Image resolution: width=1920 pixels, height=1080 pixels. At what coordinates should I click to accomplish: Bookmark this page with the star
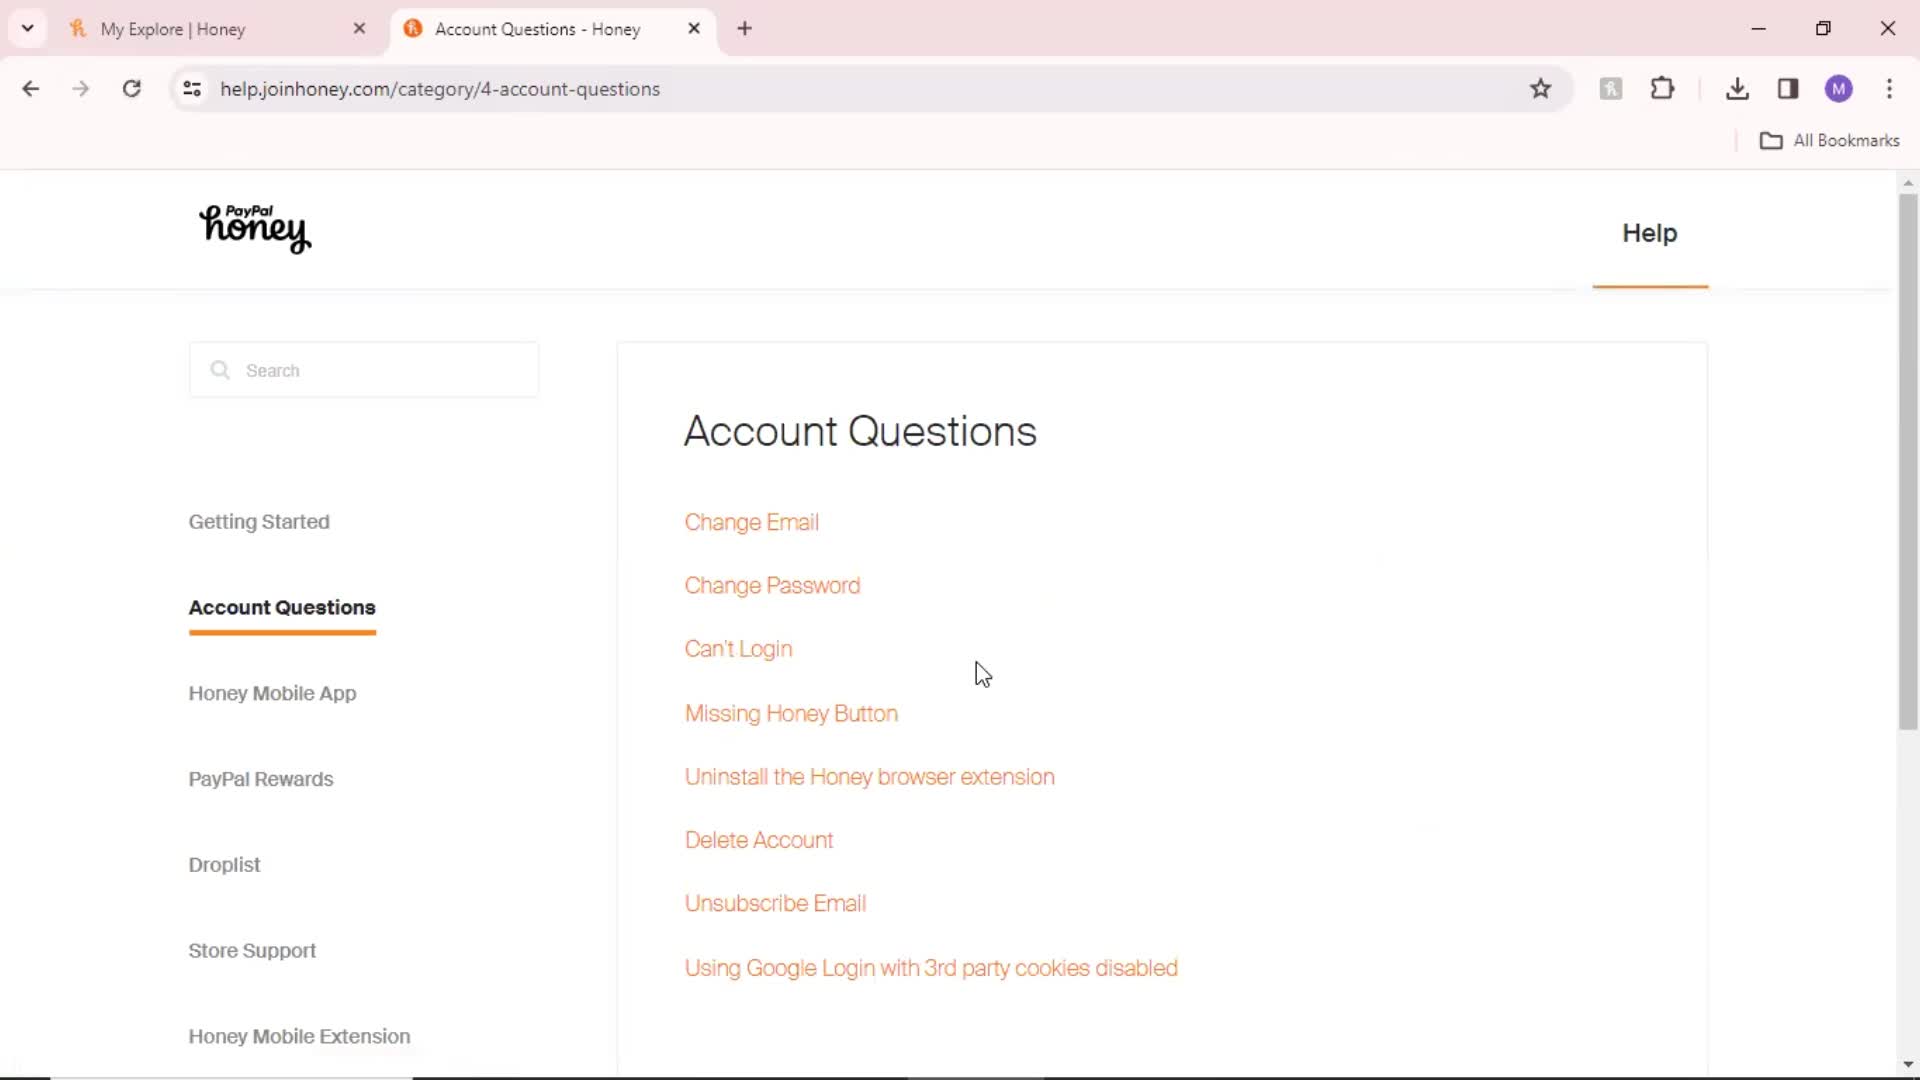(1540, 89)
